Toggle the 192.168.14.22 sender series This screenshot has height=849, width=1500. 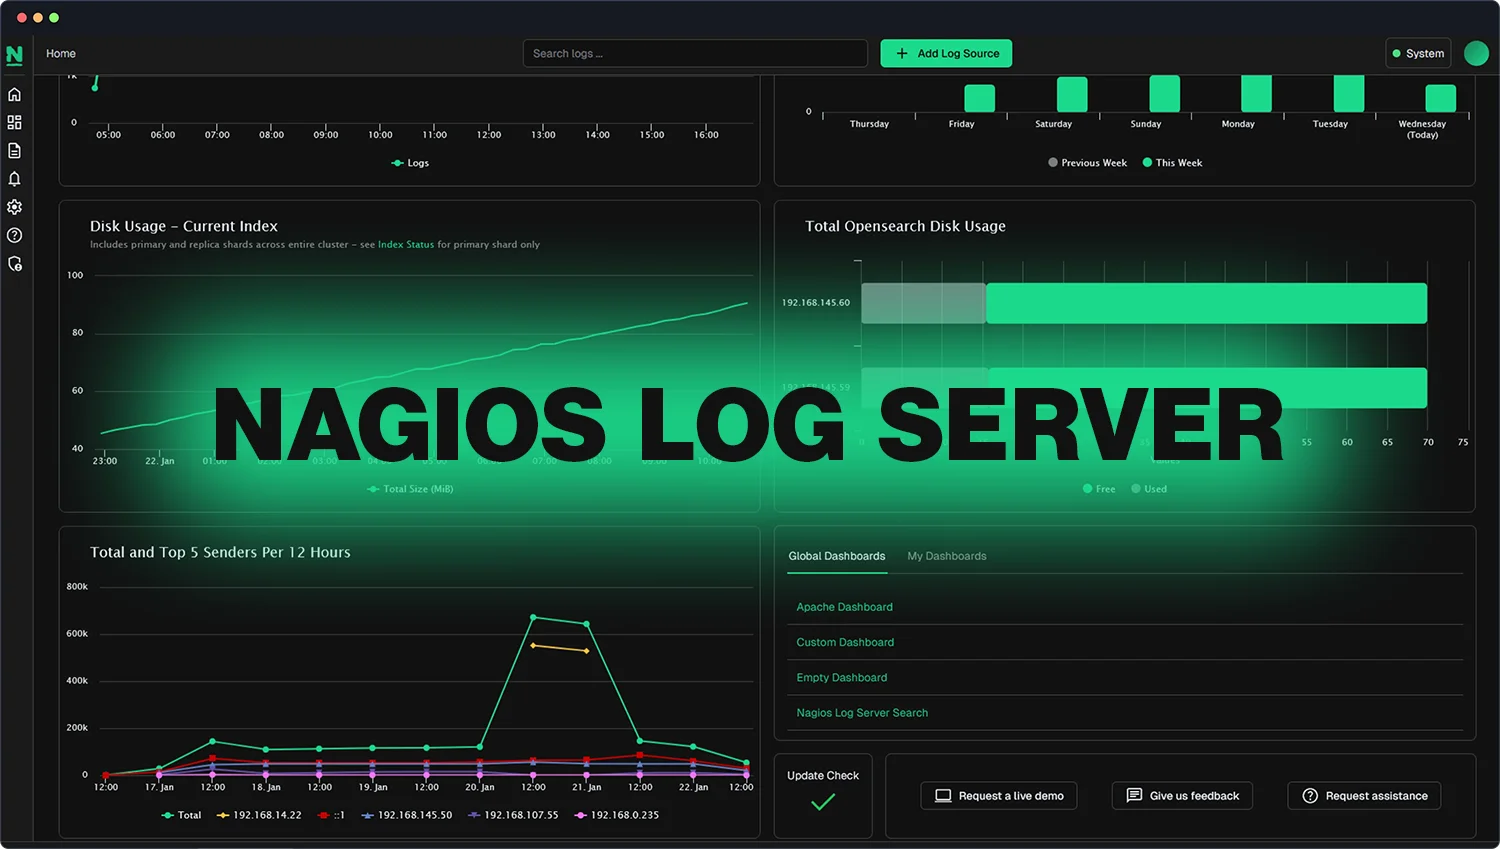(259, 815)
